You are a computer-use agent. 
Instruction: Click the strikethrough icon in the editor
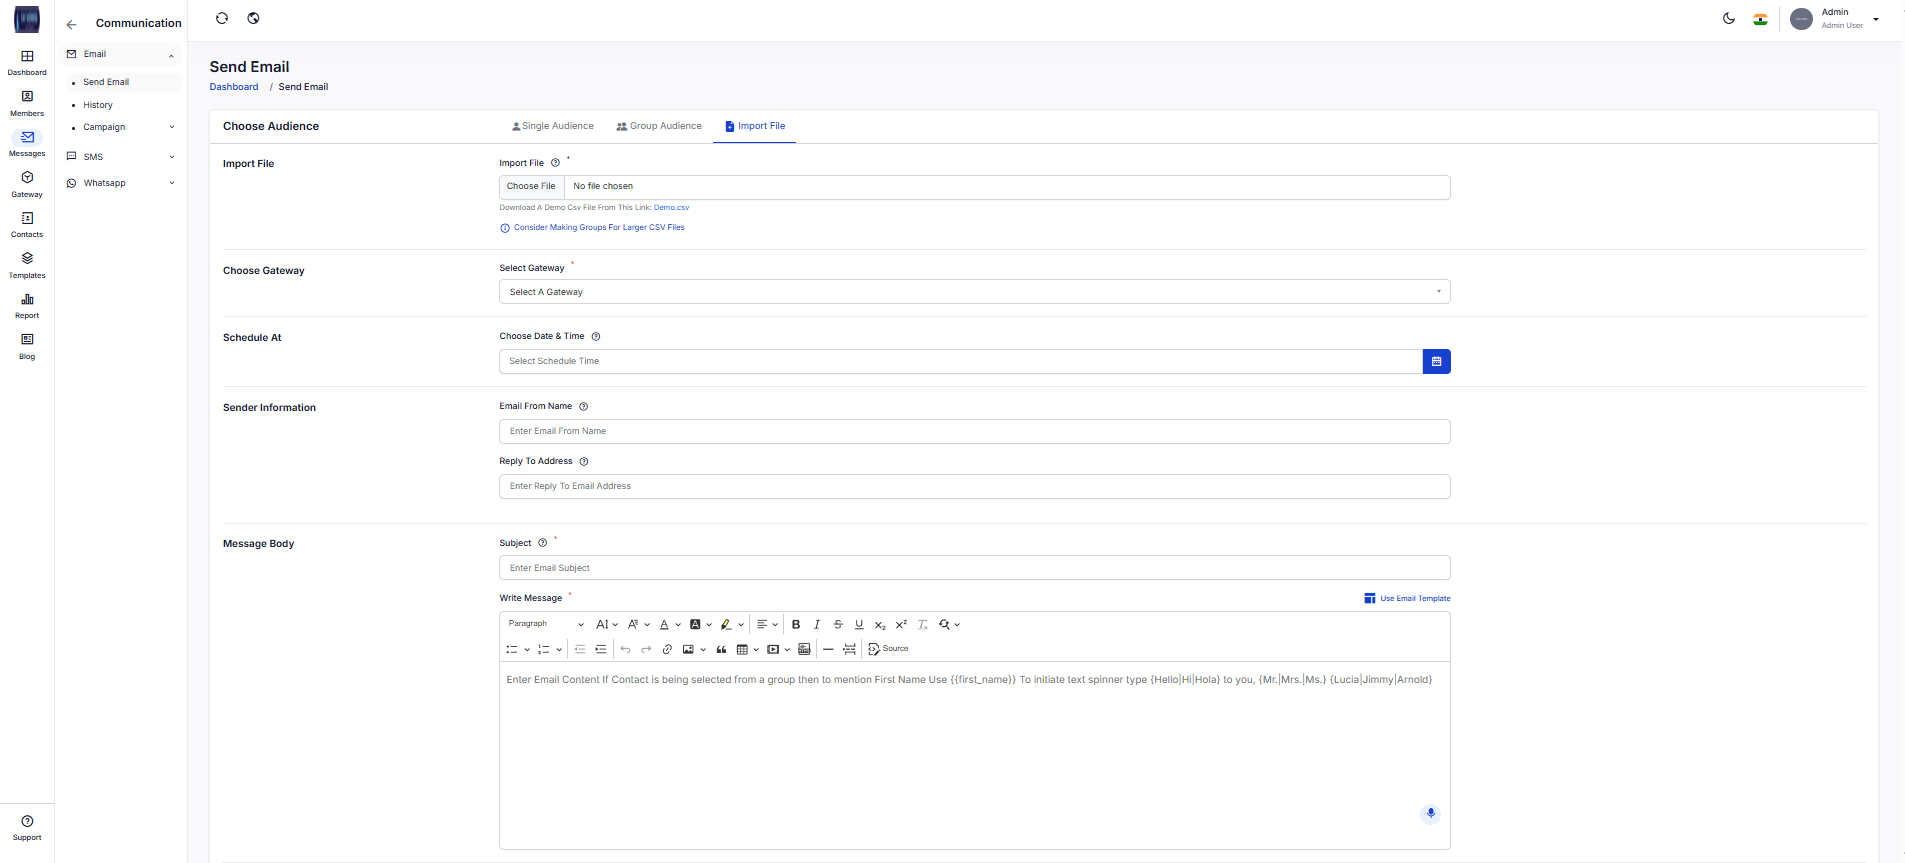(x=838, y=625)
